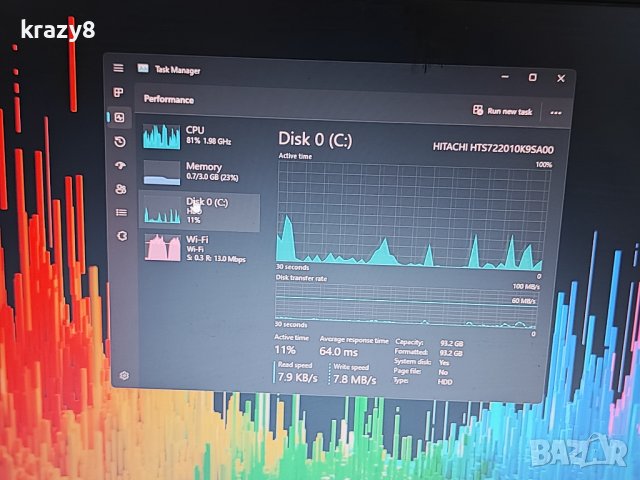Switch to the Details page icon
This screenshot has height=480, width=640.
point(121,212)
